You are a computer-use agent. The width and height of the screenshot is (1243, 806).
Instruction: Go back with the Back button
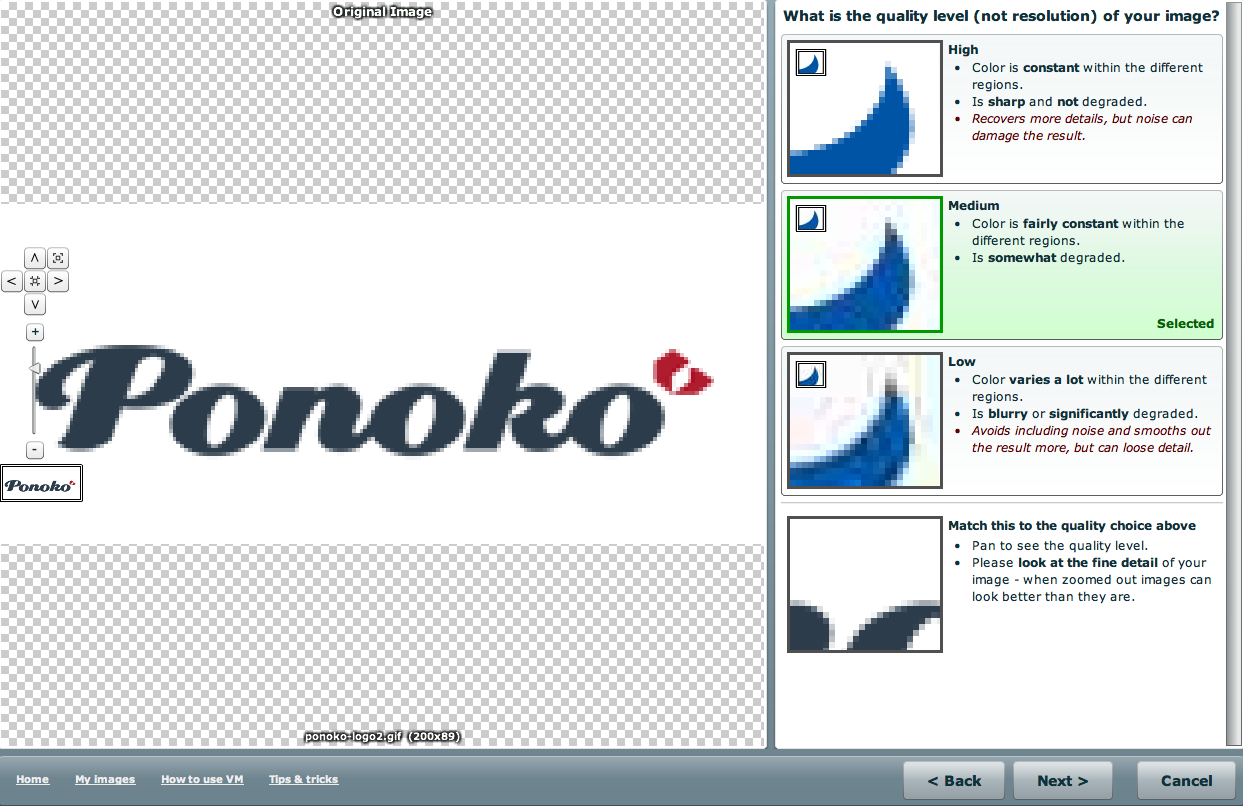click(953, 780)
